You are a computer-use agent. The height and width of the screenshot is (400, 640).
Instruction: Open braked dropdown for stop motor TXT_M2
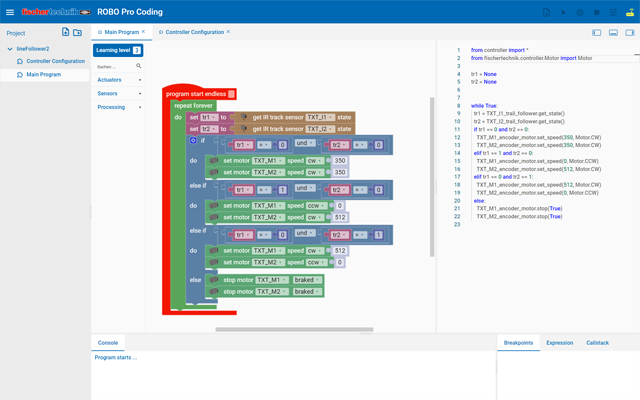[307, 292]
